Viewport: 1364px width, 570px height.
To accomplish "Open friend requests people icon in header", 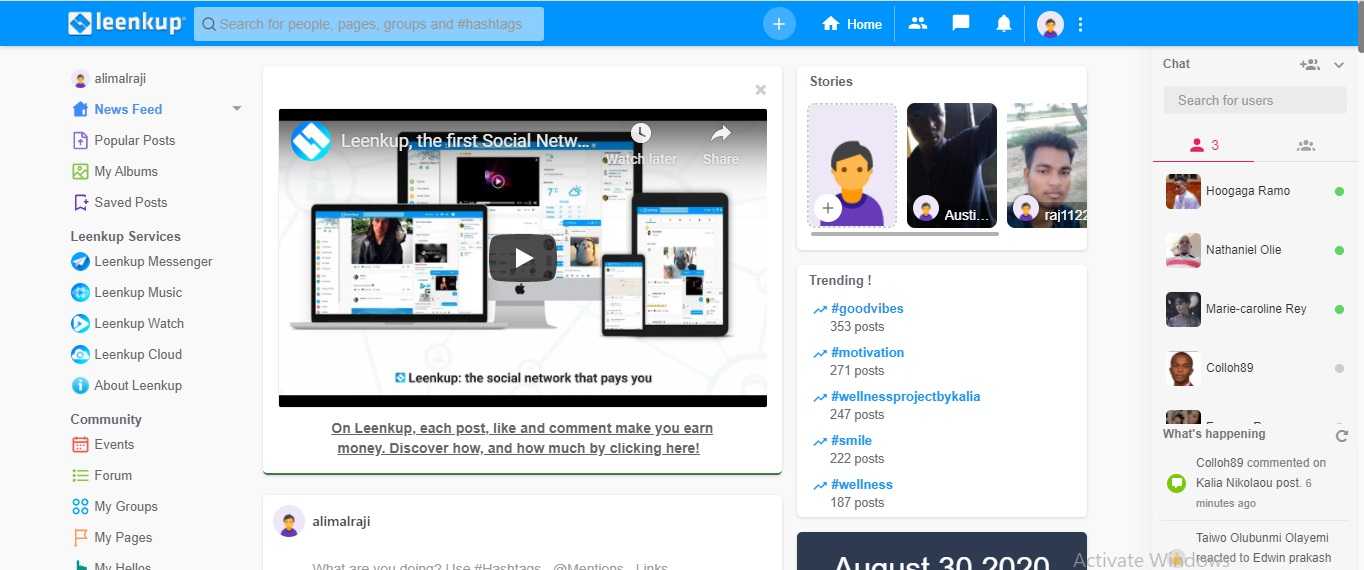I will [x=918, y=23].
